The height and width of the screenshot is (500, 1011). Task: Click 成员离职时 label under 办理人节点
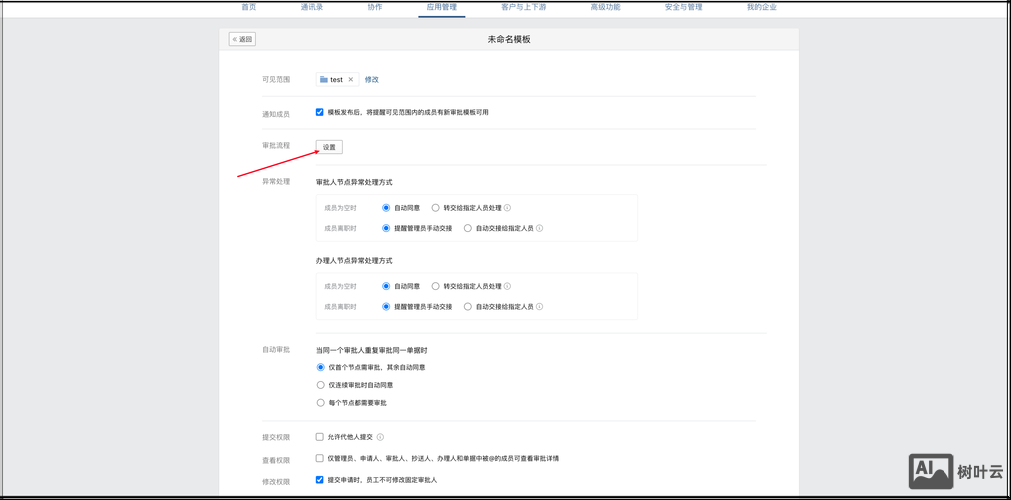340,306
